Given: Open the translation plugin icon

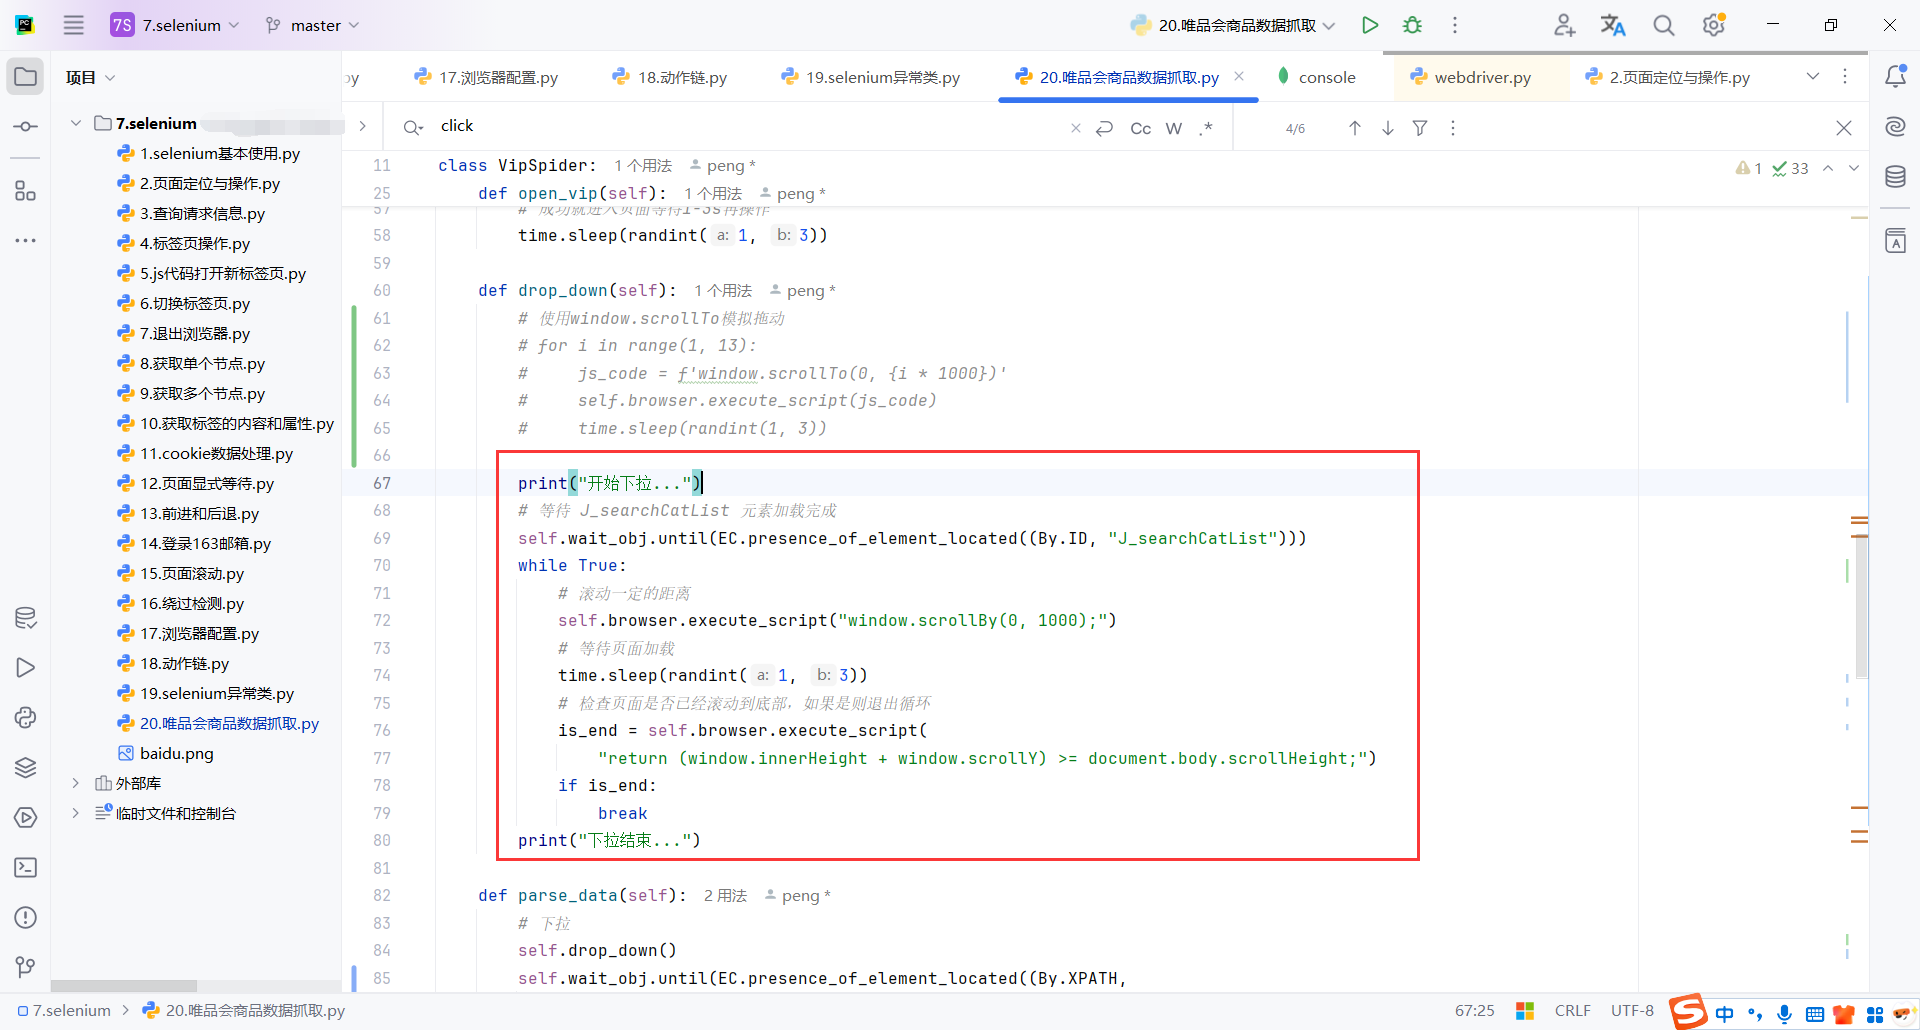Looking at the screenshot, I should tap(1613, 25).
